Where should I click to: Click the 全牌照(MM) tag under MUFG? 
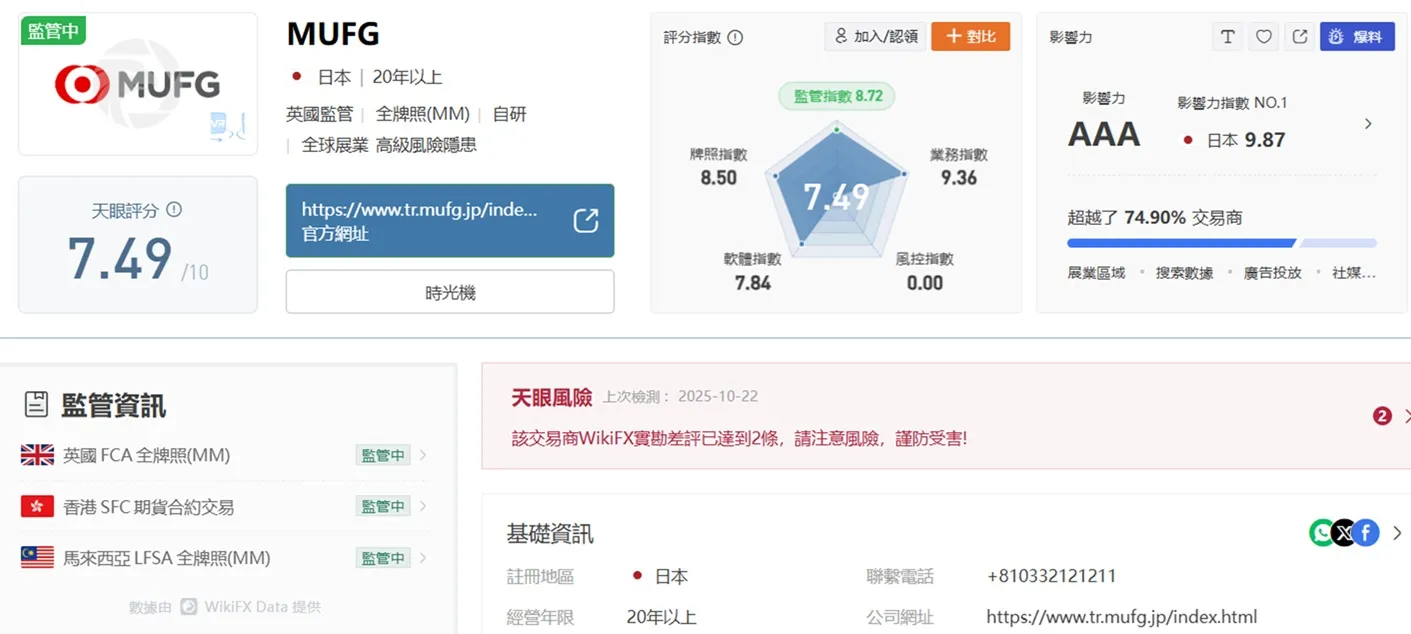[422, 114]
